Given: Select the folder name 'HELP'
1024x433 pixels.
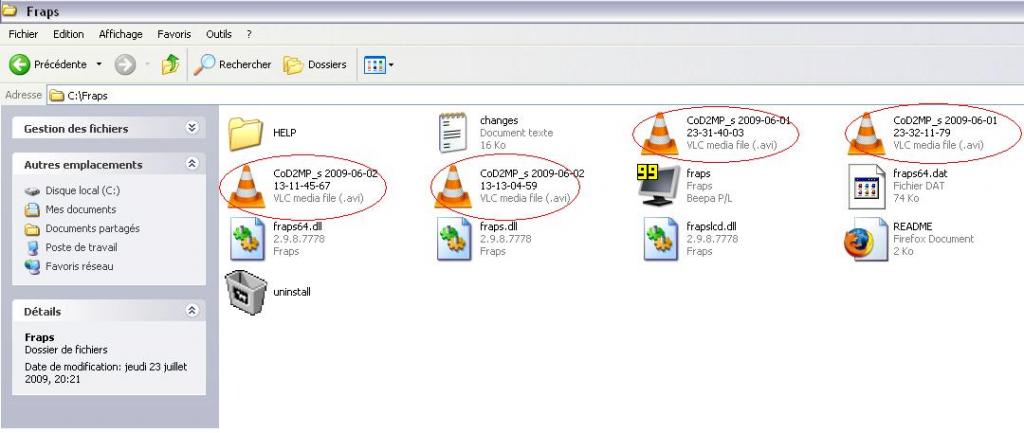Looking at the screenshot, I should pos(285,133).
